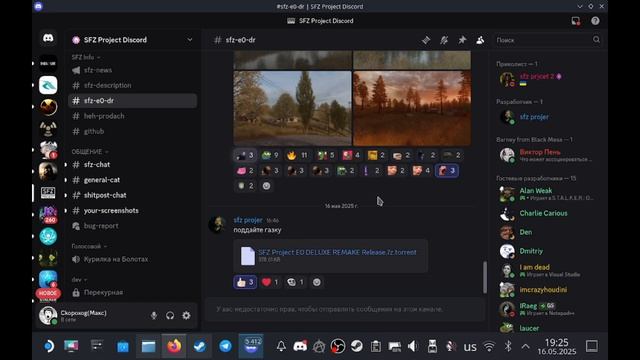Open Steam tray icon
The width and height of the screenshot is (640, 360).
357,346
